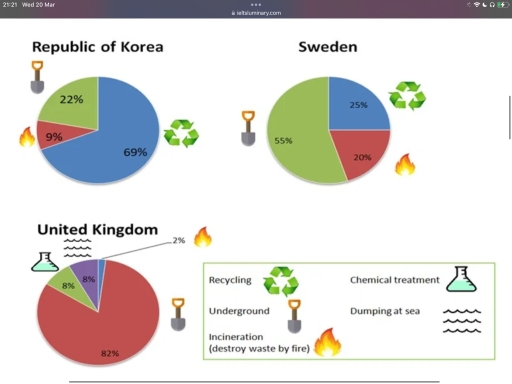Click the sea waves icon above the UK pie
The height and width of the screenshot is (384, 512).
coord(77,248)
